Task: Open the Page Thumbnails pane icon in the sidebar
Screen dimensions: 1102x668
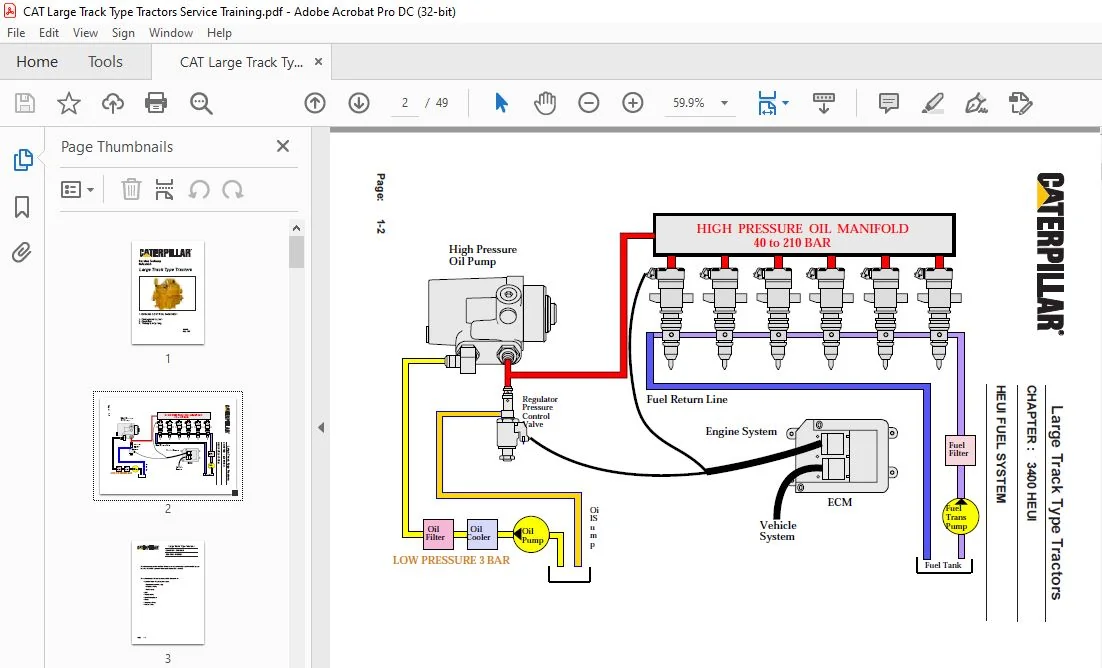Action: (22, 160)
